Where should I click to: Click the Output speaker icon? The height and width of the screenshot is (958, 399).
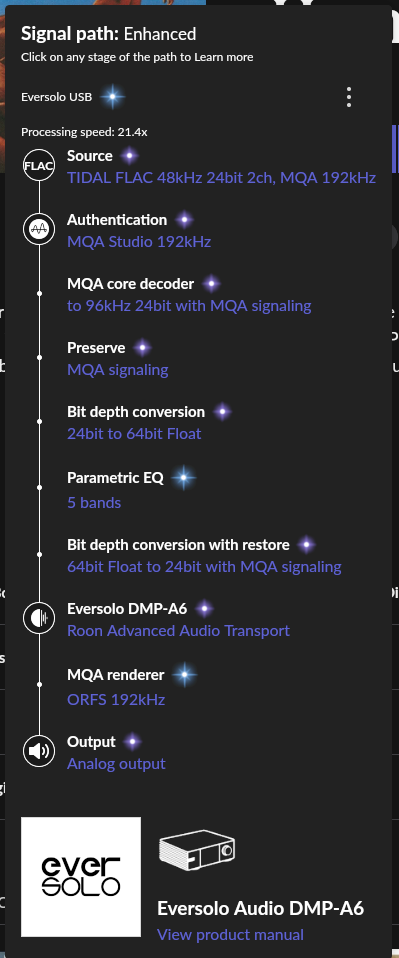(39, 750)
